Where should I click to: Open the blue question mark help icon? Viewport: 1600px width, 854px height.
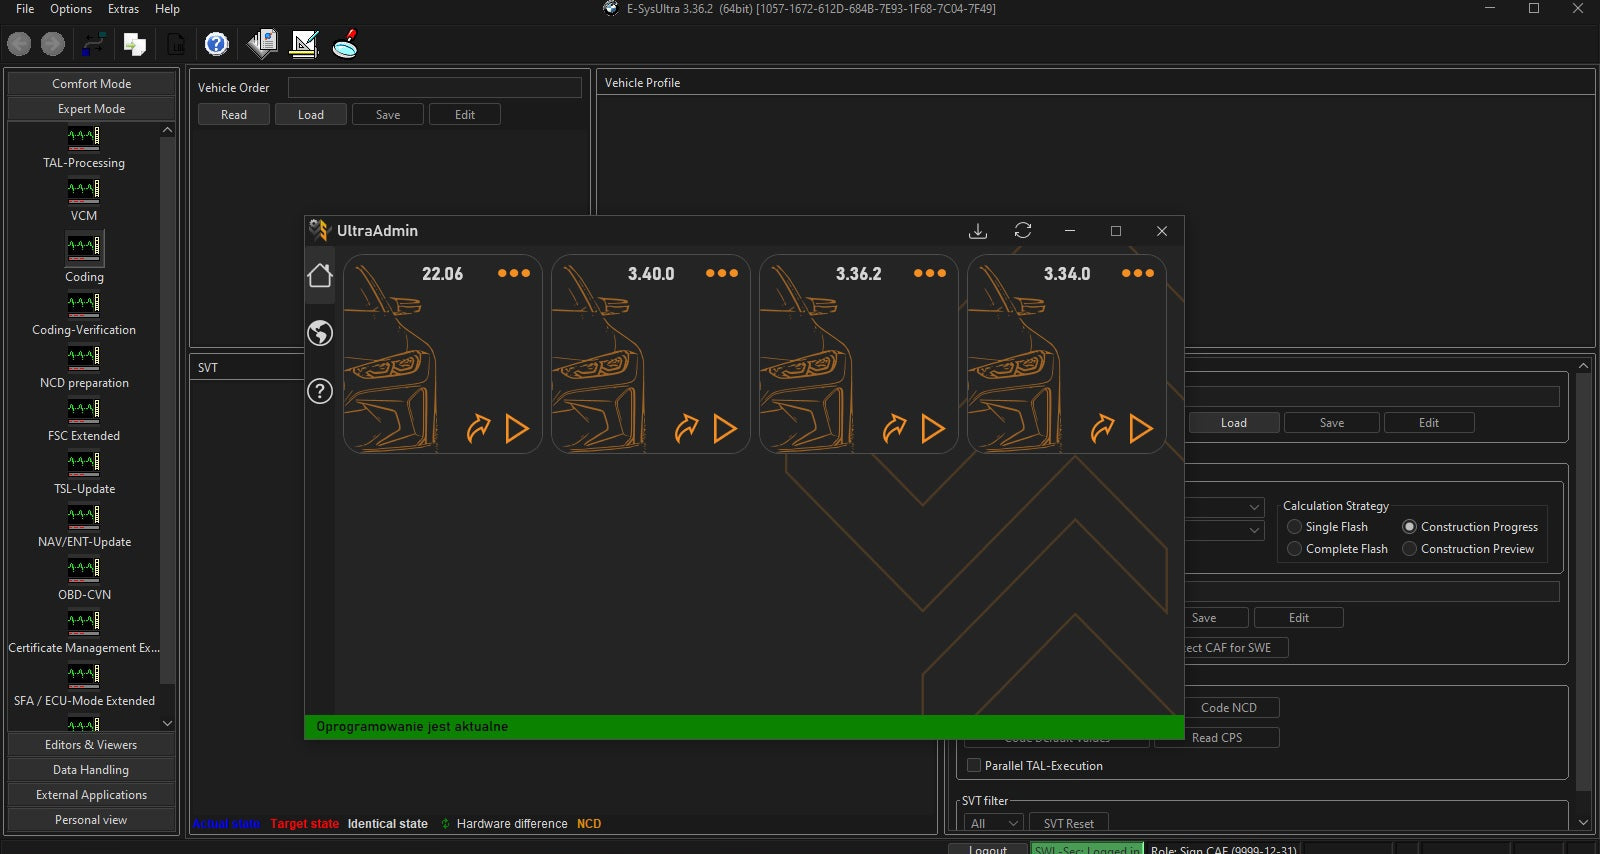click(217, 44)
